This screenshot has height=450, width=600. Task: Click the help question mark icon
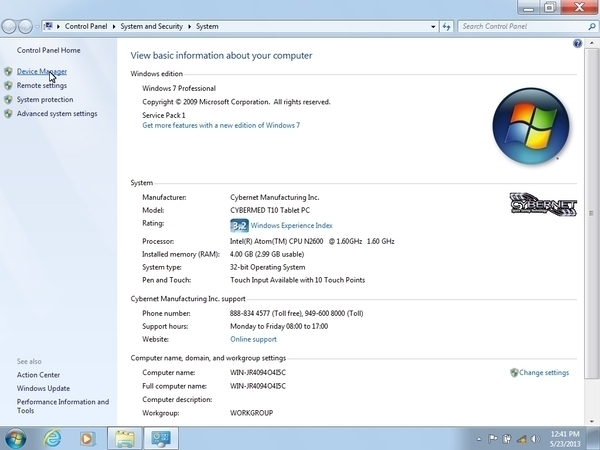[x=577, y=44]
